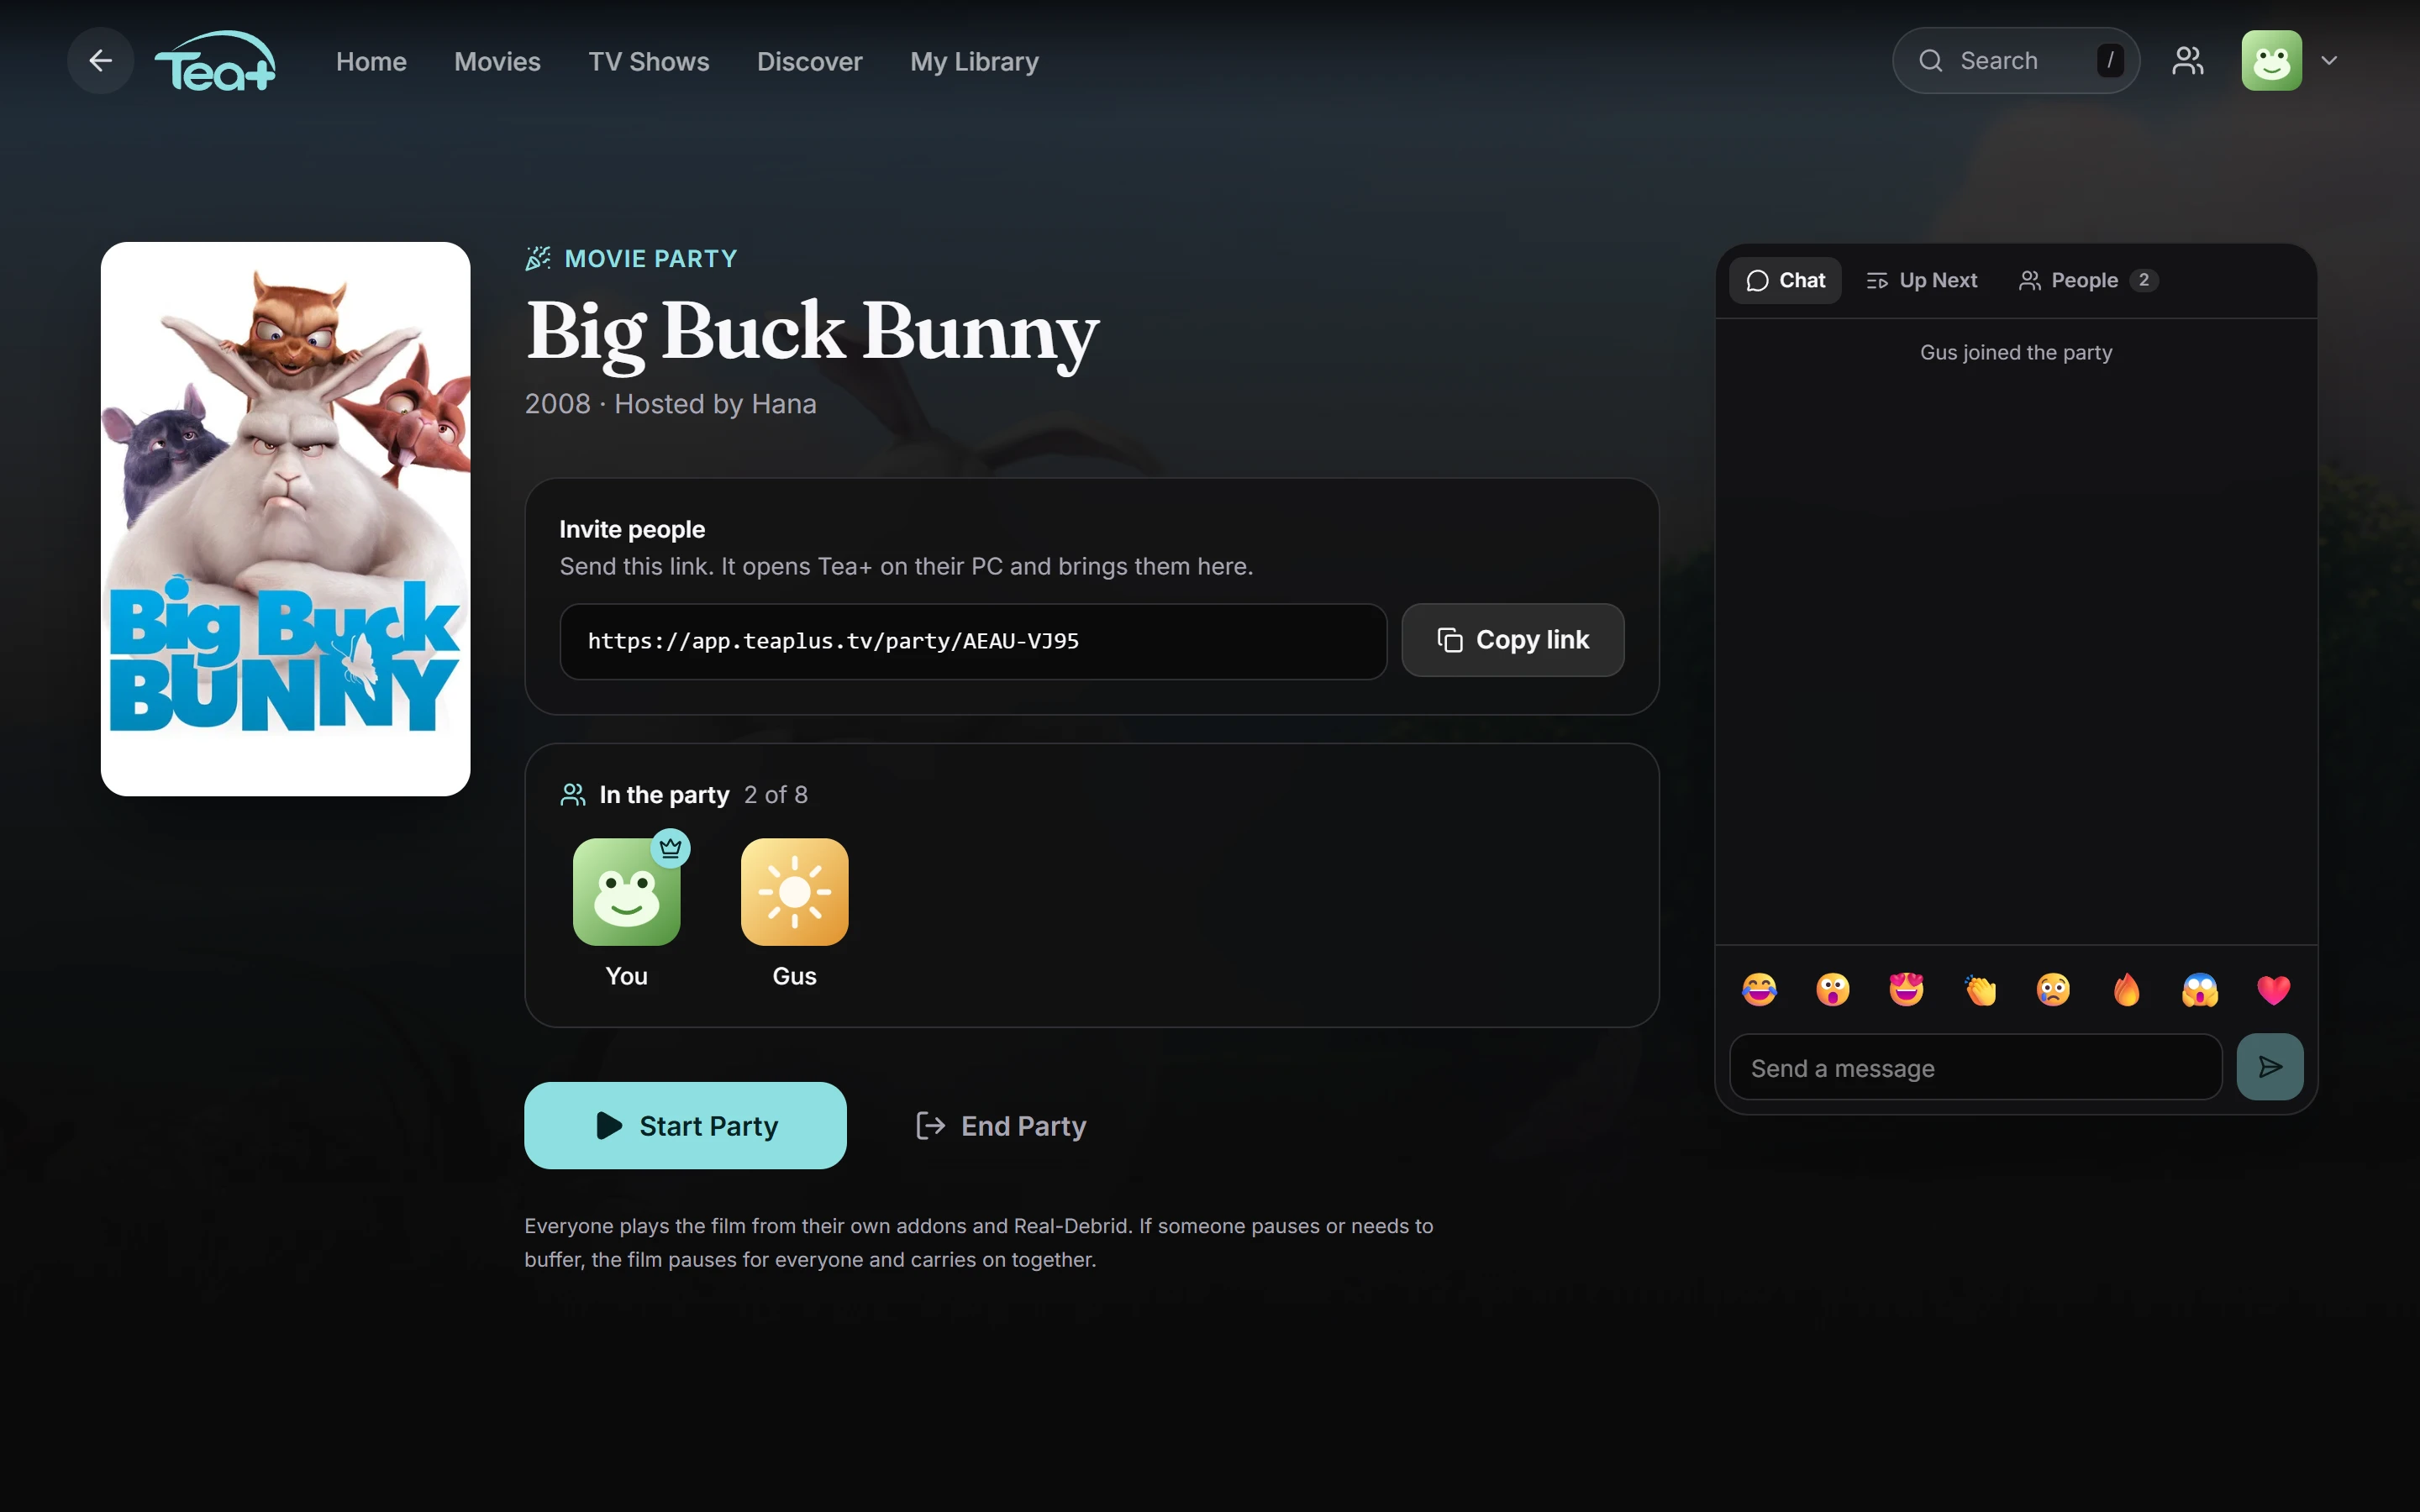Click the "2008 · Hosted by Hana" text
Screen dimensions: 2420x1512
(671, 404)
